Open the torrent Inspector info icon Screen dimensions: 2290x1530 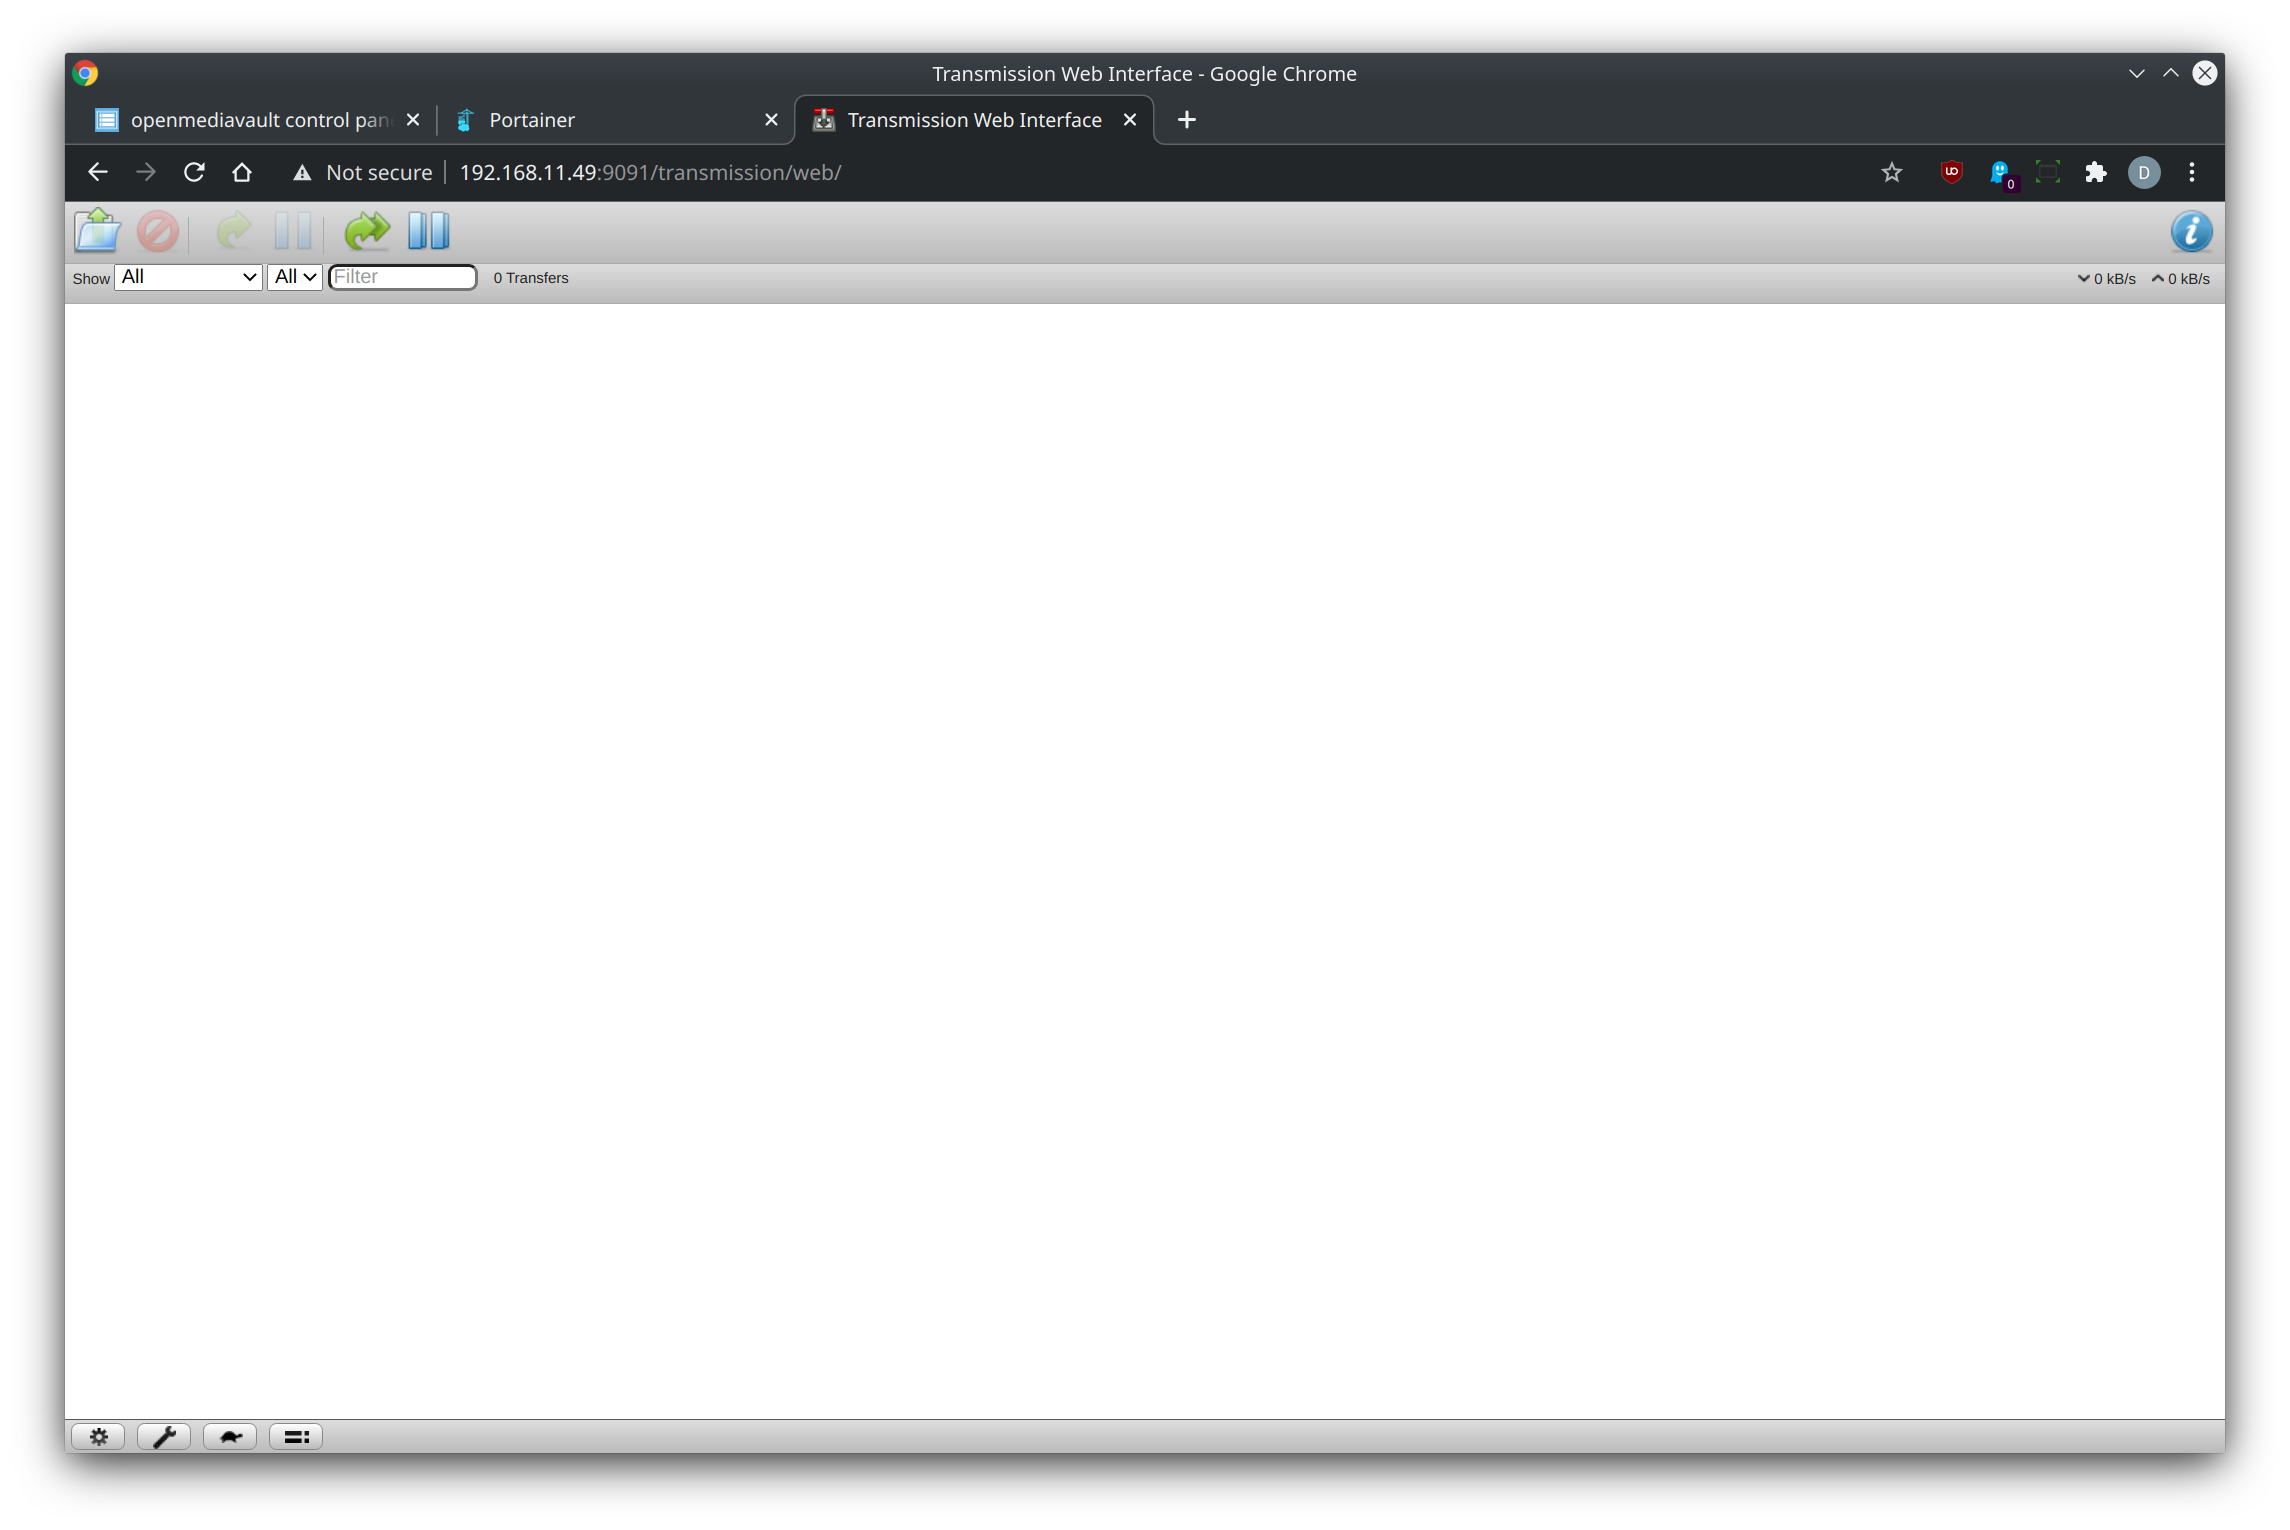[x=2190, y=232]
